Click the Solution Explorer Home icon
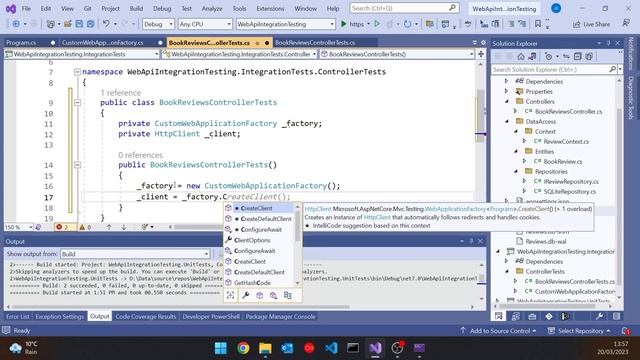 [521, 56]
